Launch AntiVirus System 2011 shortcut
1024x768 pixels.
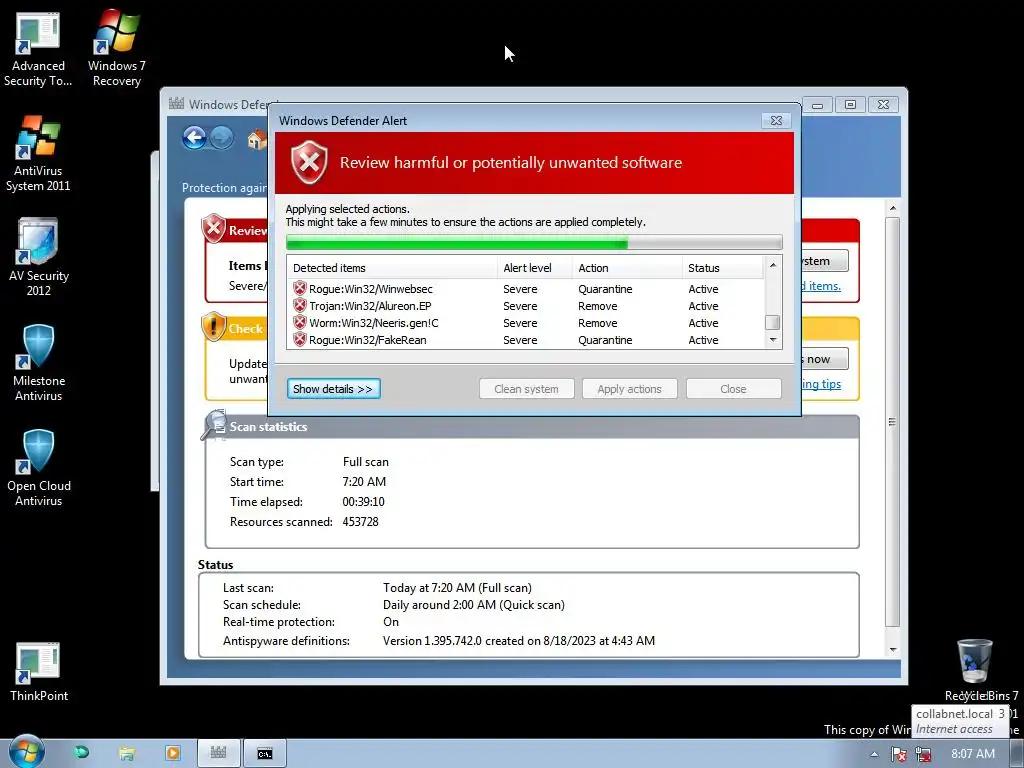tap(38, 154)
